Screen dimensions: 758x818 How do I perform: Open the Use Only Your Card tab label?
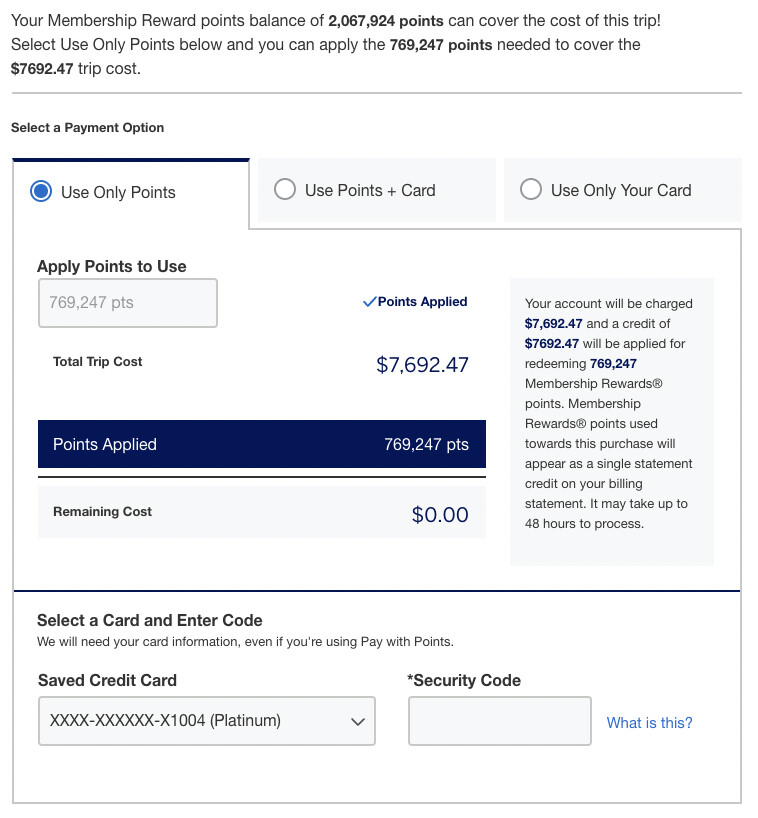pos(621,190)
